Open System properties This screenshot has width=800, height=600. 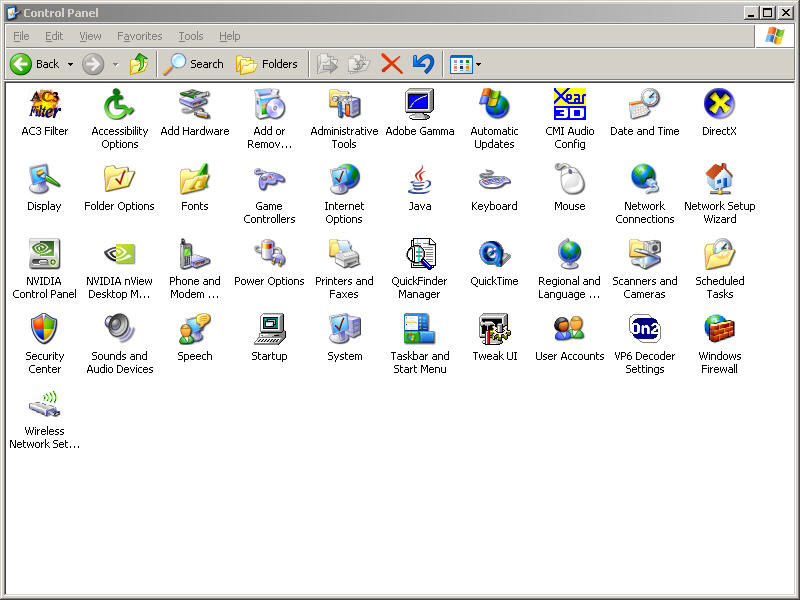[344, 337]
